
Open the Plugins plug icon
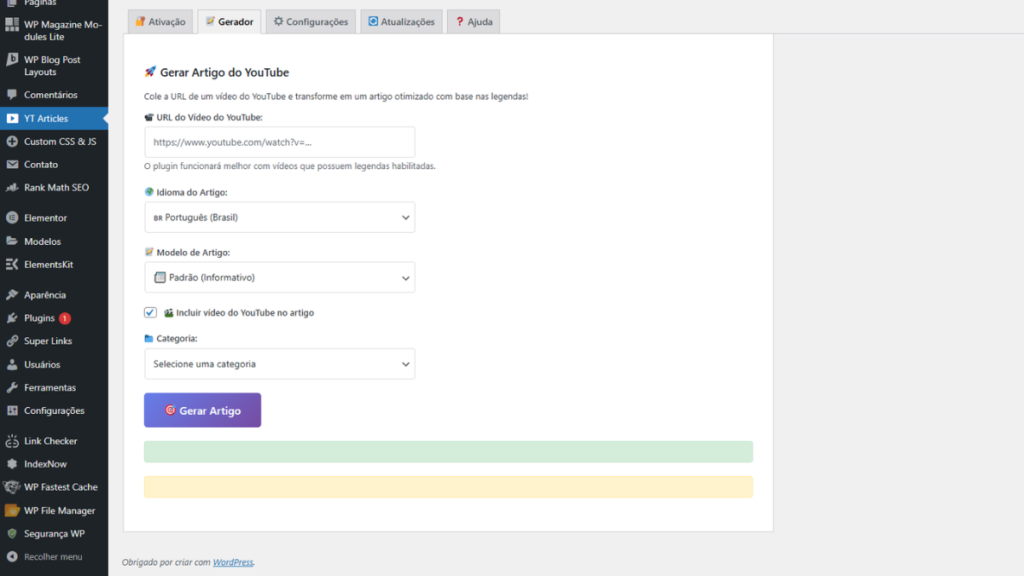point(12,318)
